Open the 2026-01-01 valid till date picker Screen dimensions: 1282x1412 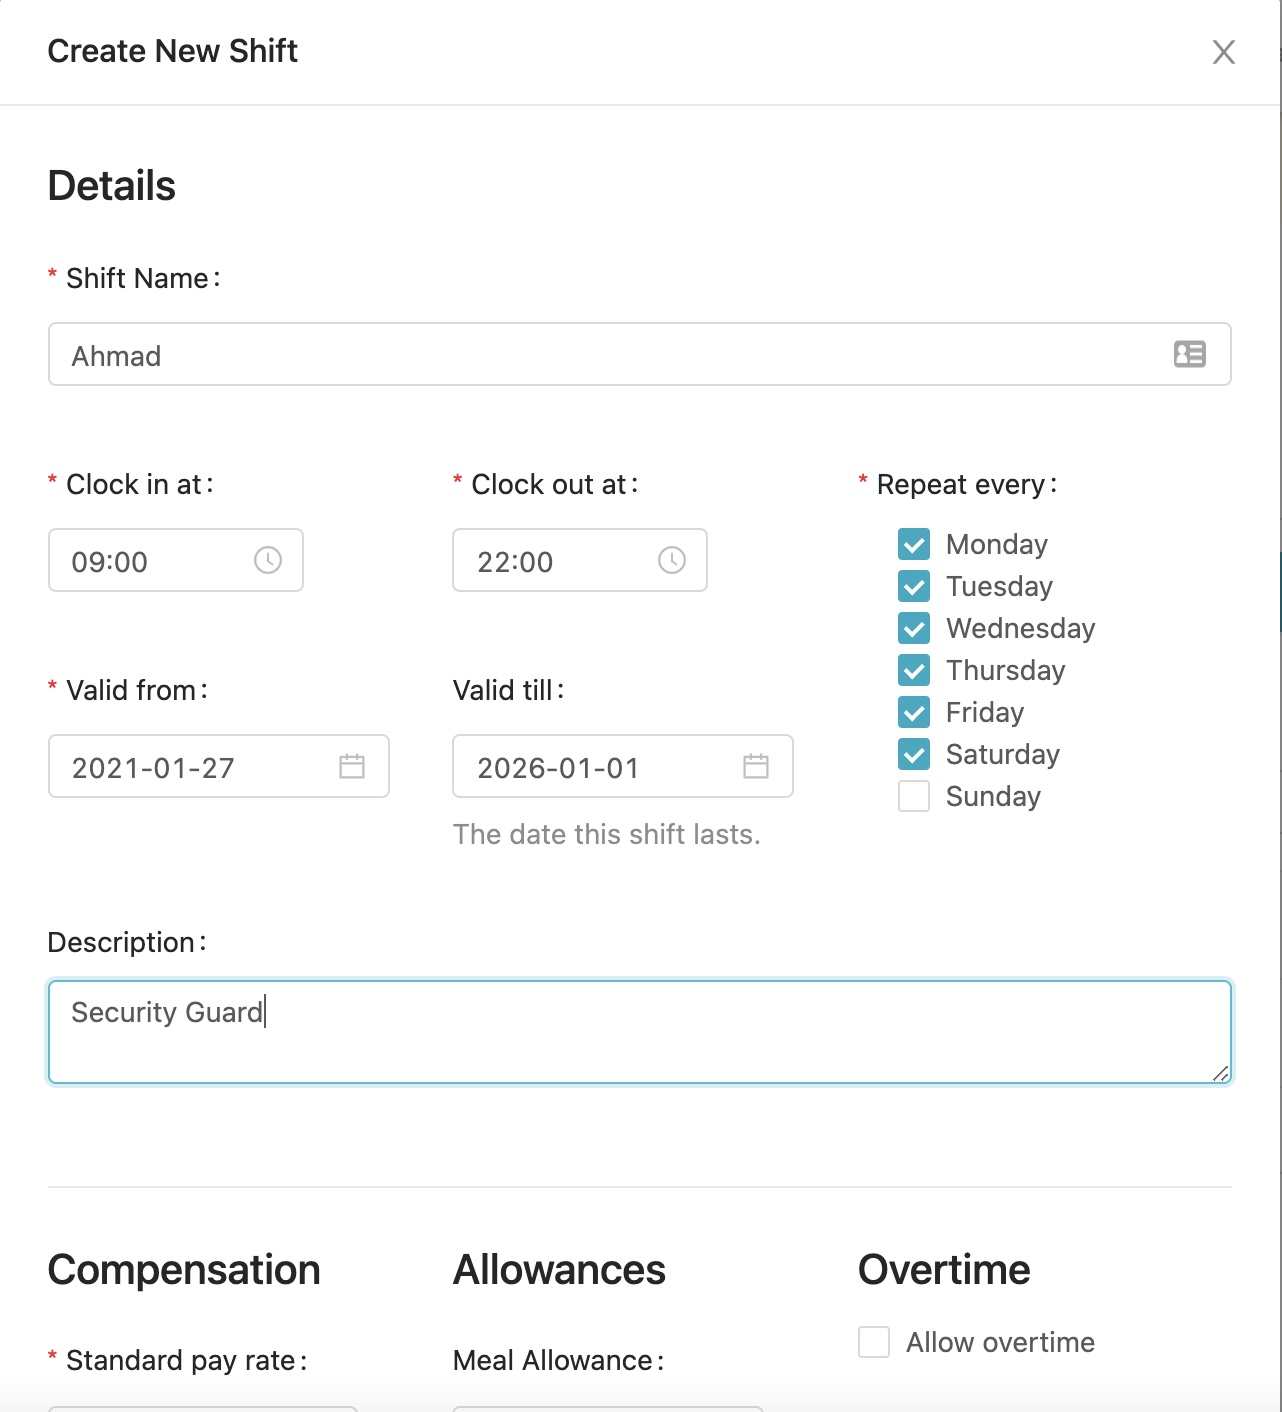point(623,766)
